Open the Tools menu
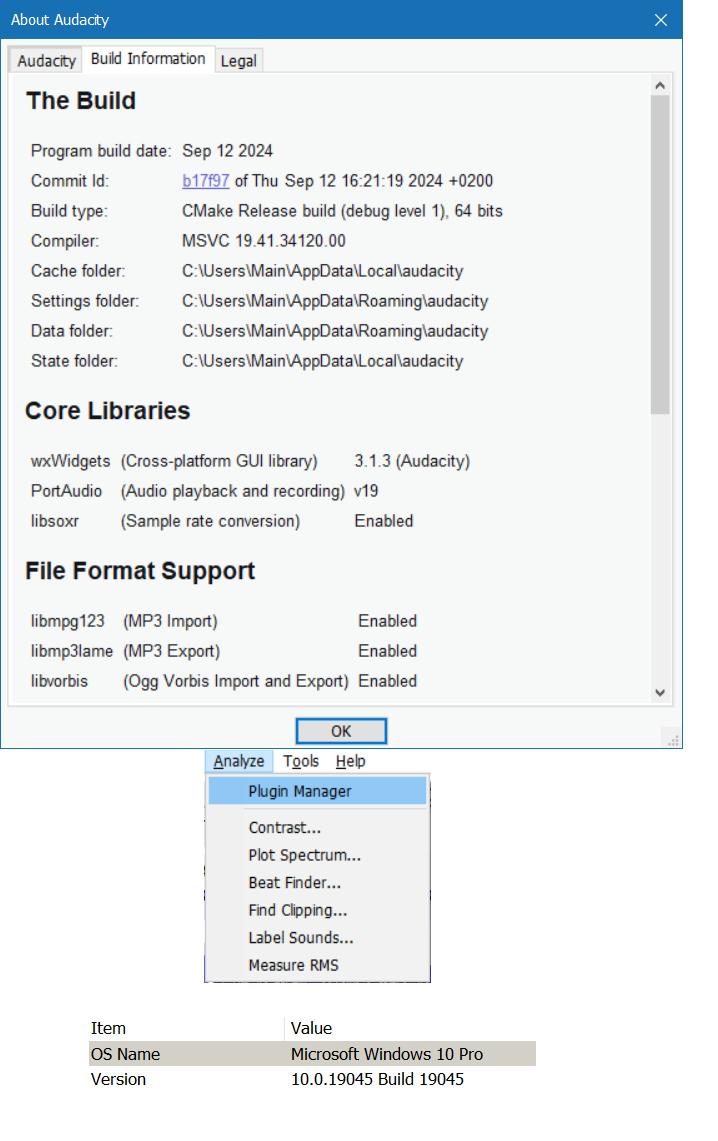The width and height of the screenshot is (718, 1141). [300, 761]
